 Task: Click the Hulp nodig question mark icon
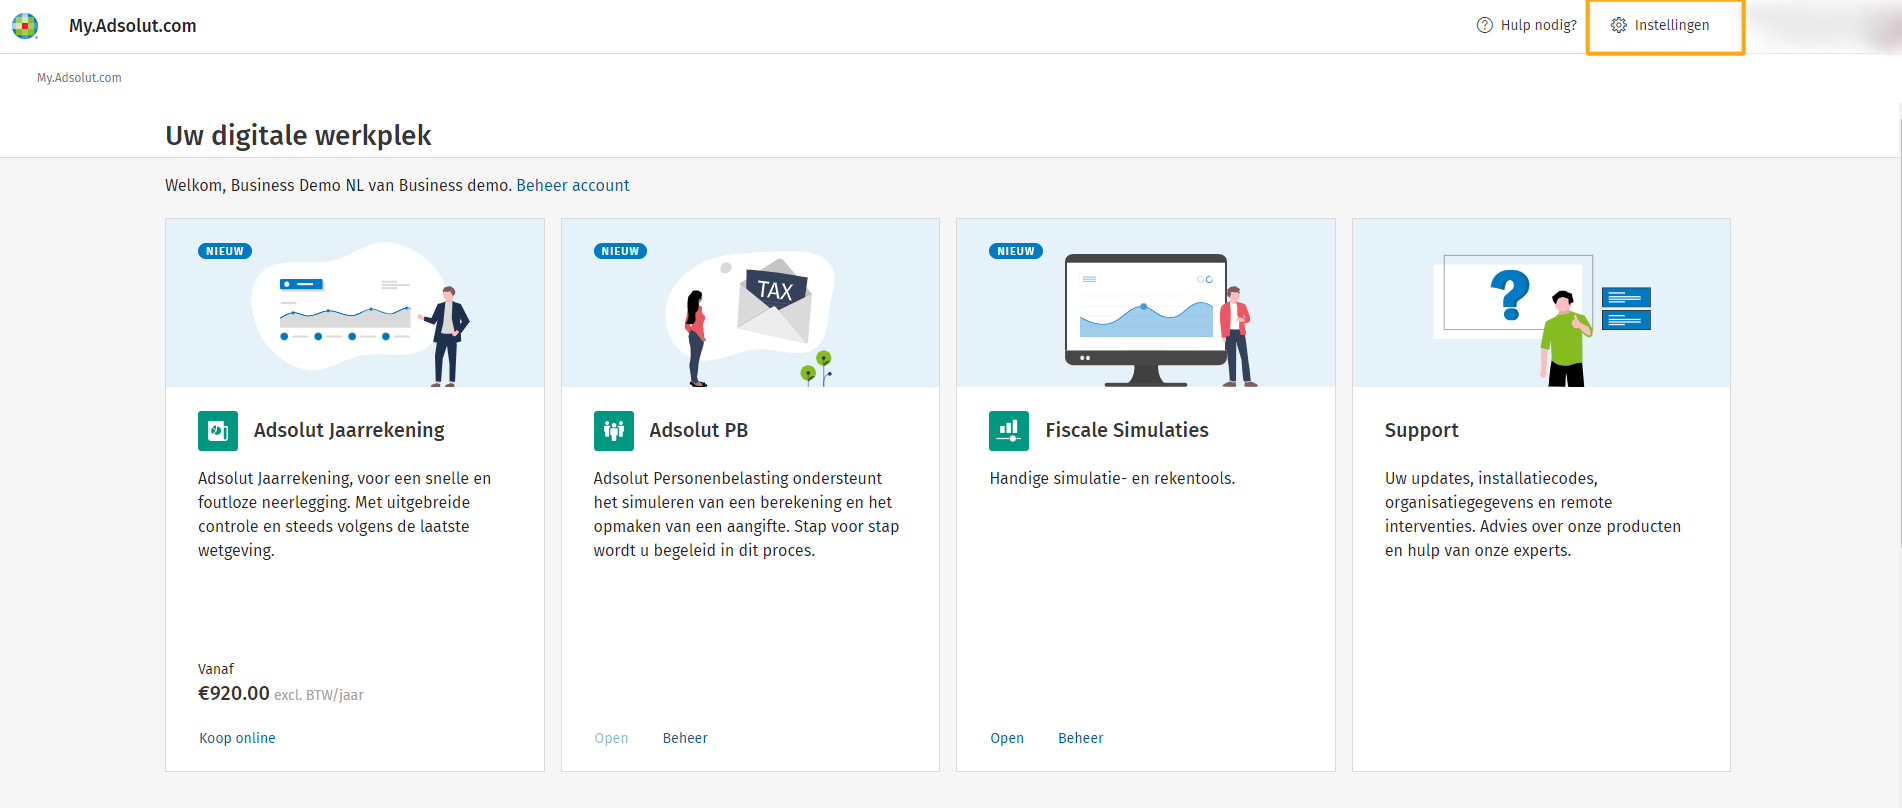point(1485,25)
